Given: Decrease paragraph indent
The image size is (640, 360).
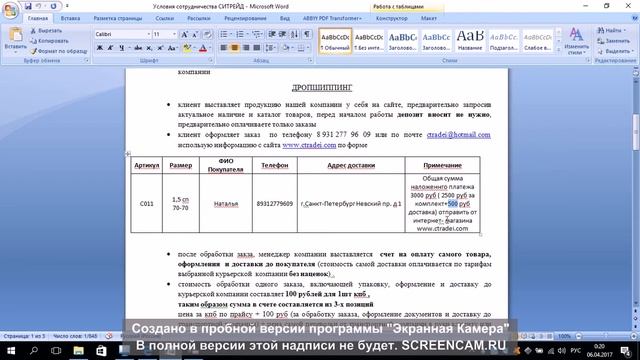Looking at the screenshot, I should [272, 34].
